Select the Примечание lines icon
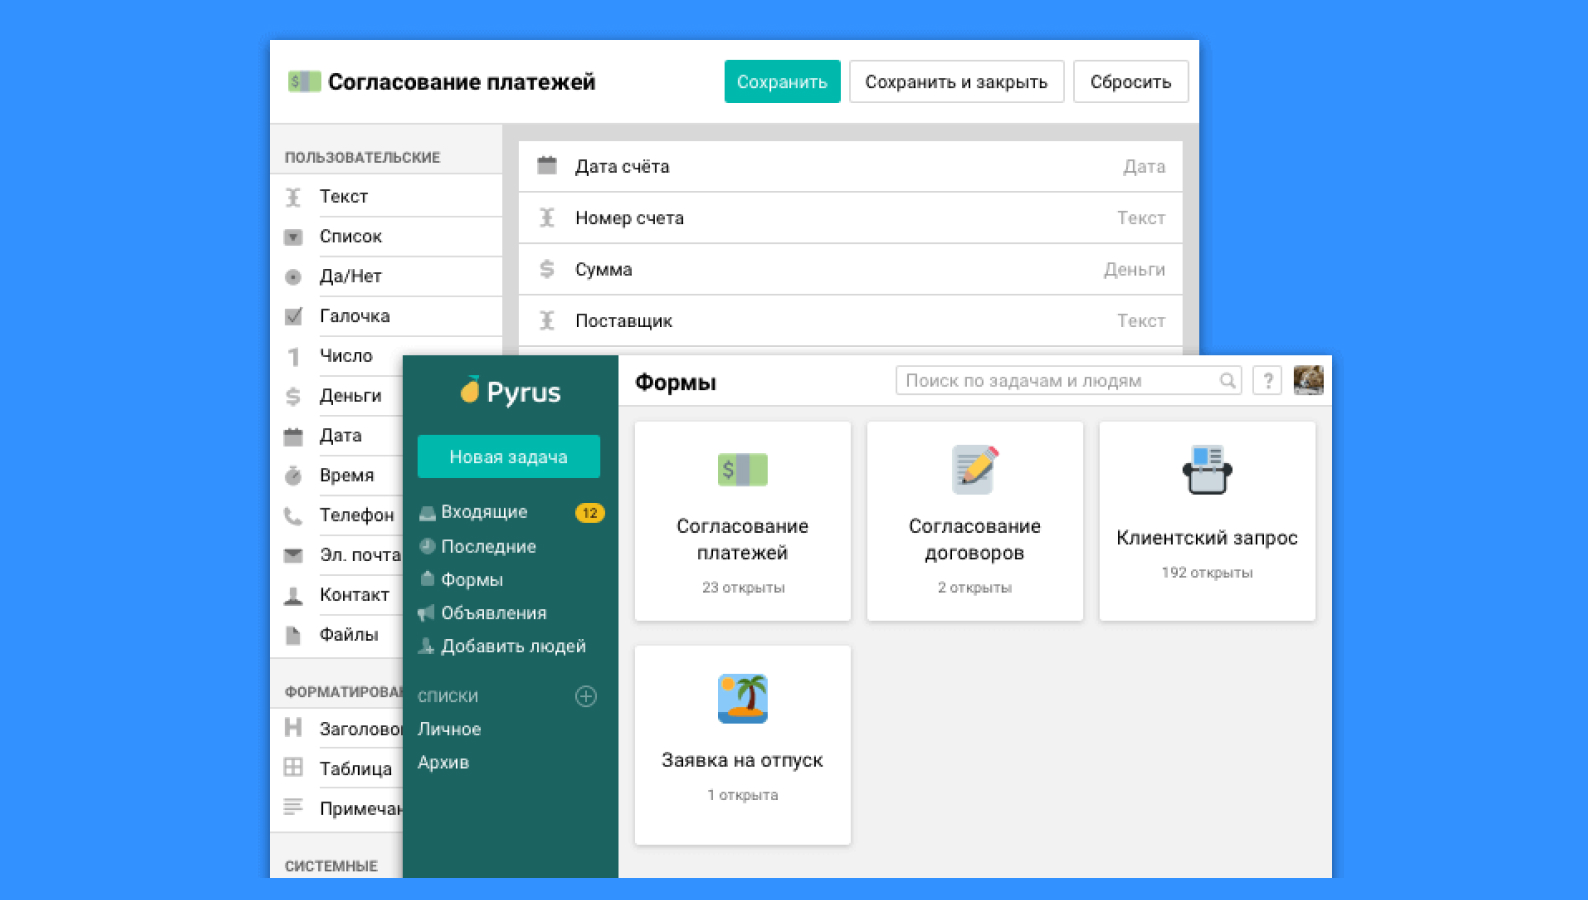Viewport: 1588px width, 900px height. point(293,806)
